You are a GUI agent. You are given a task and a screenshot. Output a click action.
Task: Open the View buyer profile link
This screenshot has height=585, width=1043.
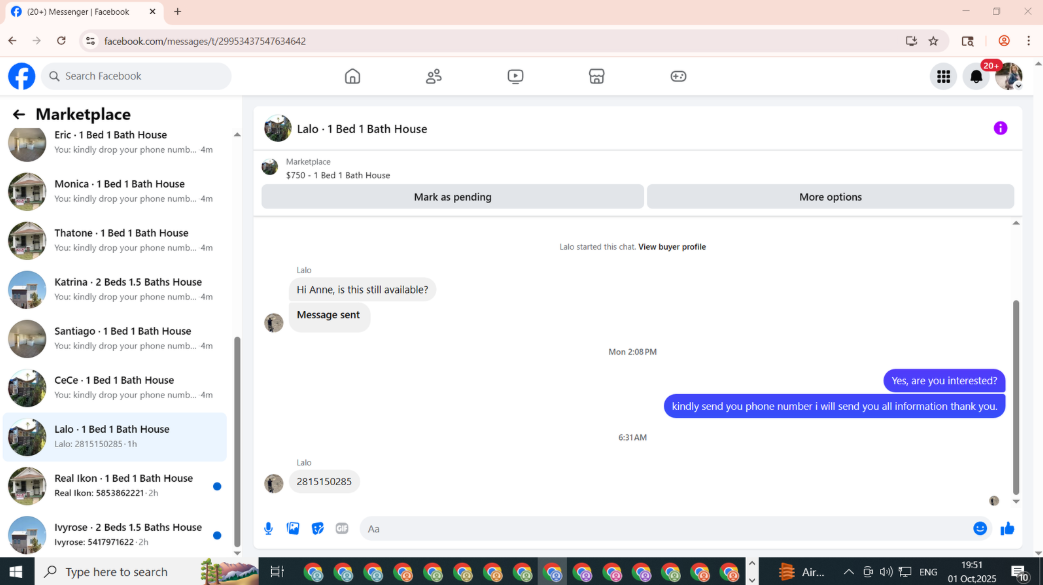tap(672, 247)
